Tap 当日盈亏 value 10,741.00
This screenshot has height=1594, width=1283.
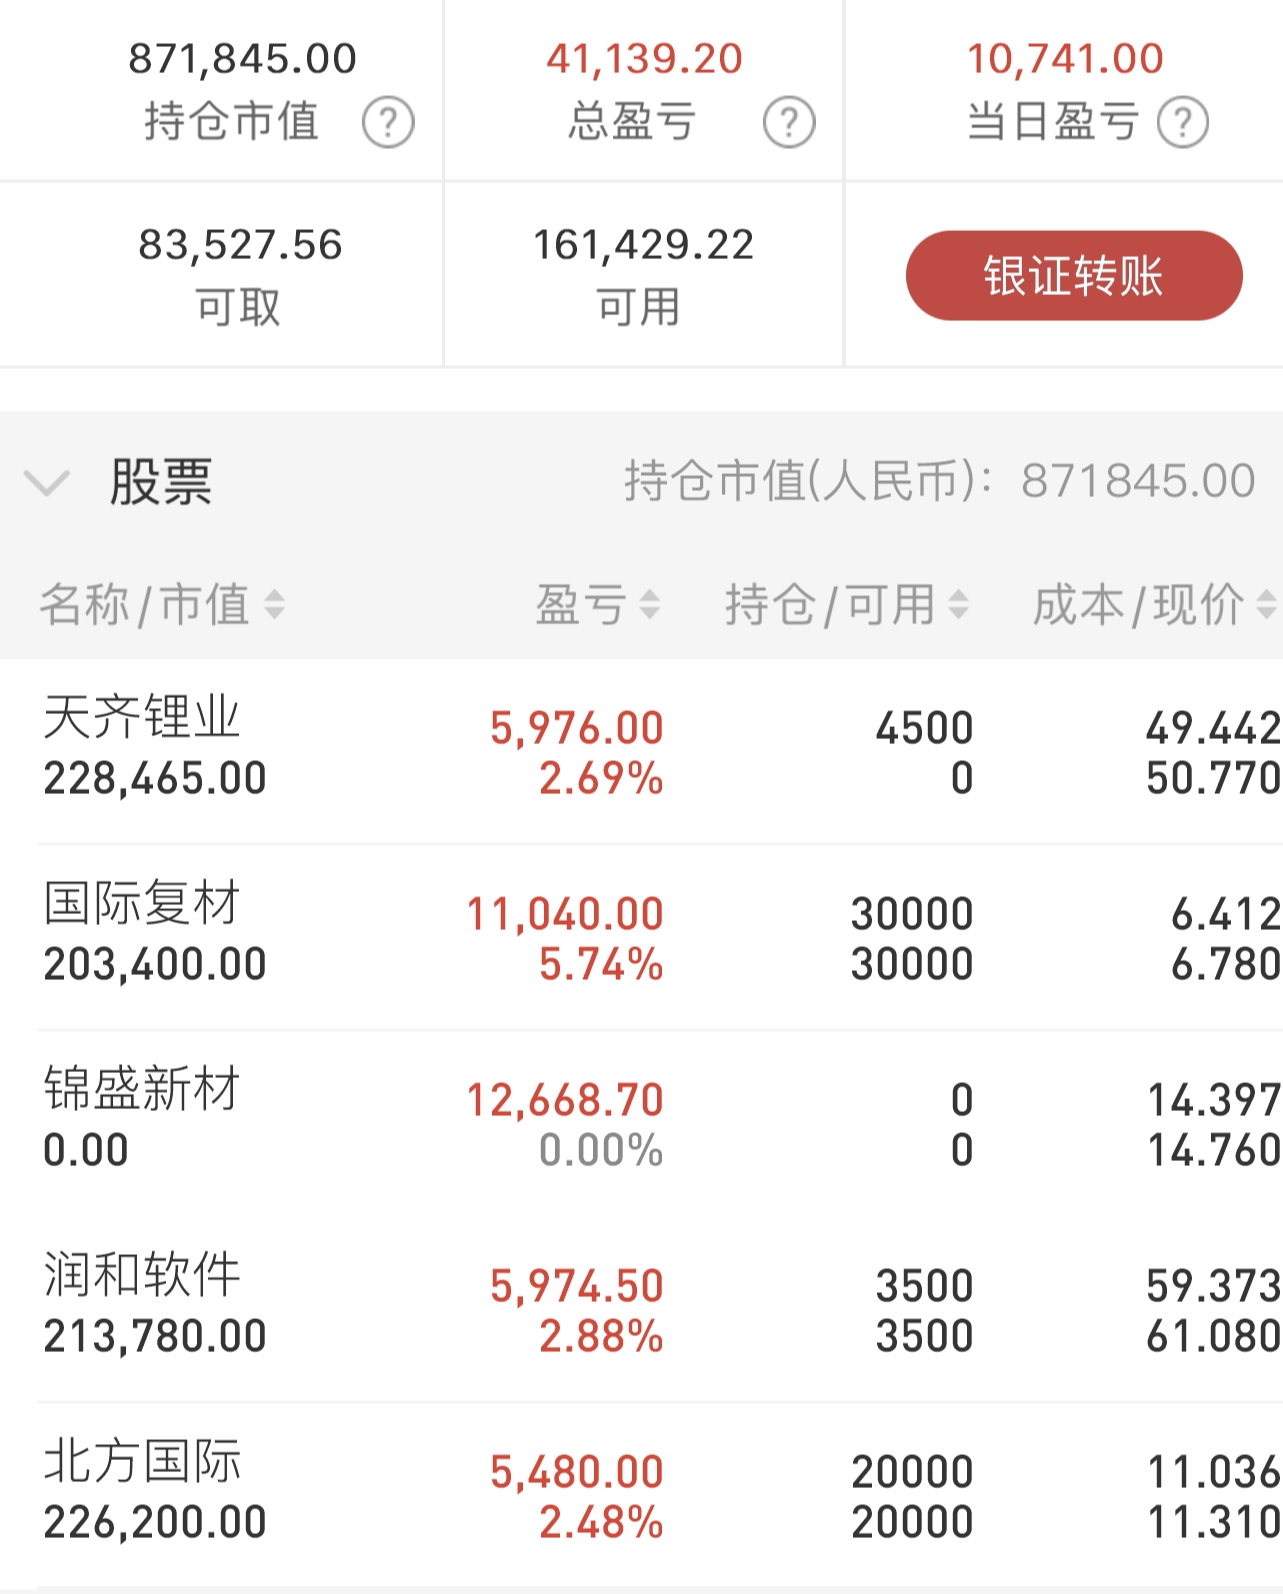(1065, 59)
